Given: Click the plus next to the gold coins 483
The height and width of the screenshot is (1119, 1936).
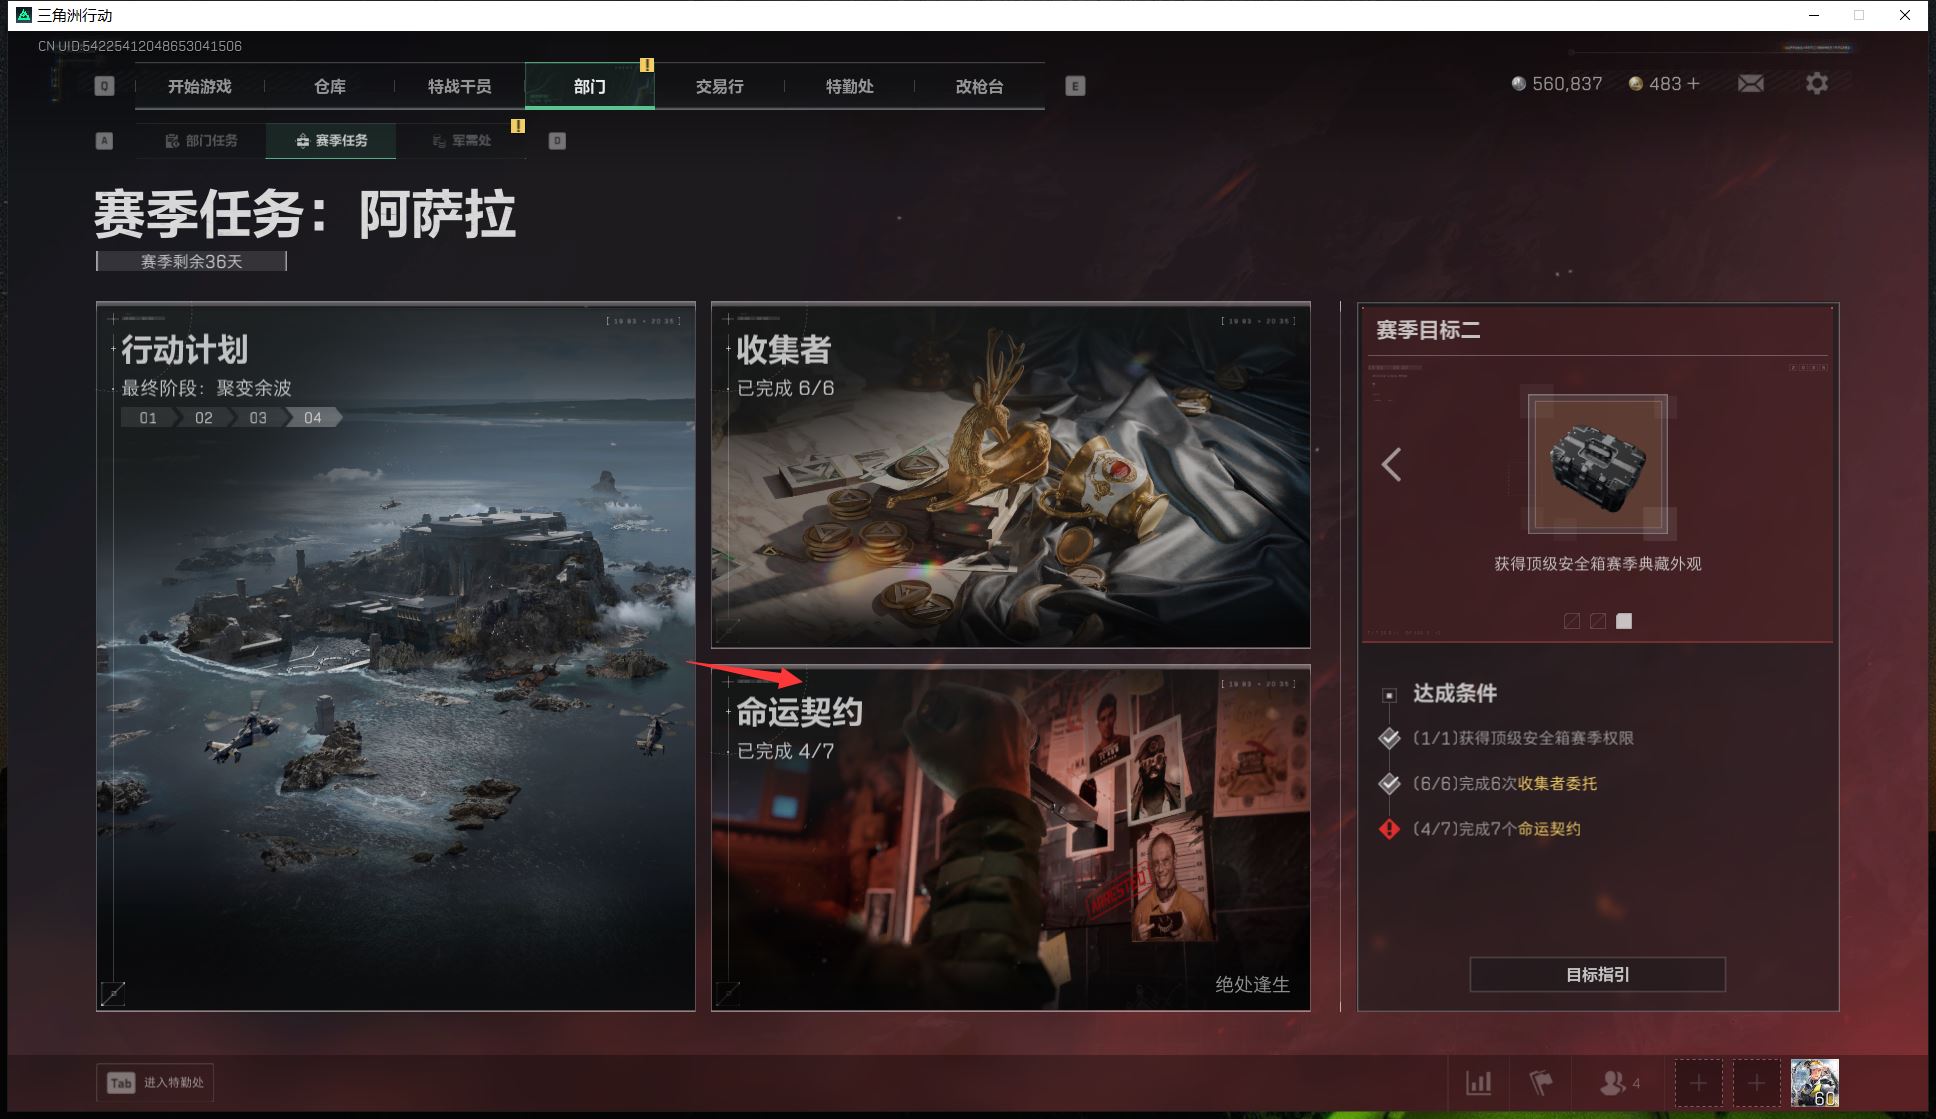Looking at the screenshot, I should [x=1692, y=84].
